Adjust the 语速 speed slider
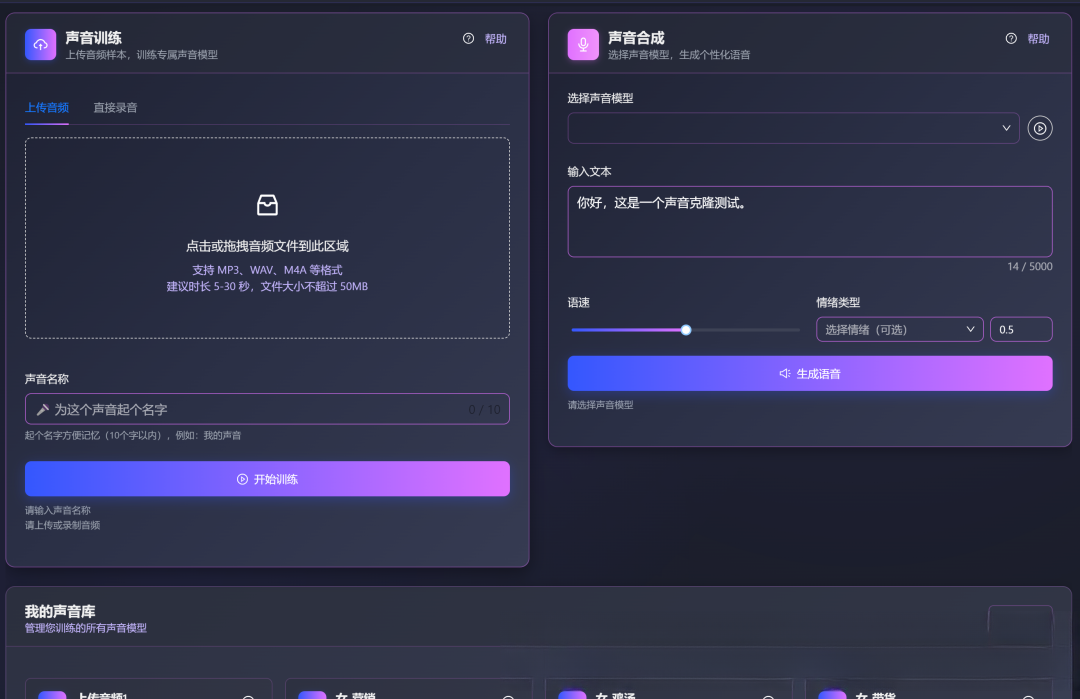 point(685,329)
